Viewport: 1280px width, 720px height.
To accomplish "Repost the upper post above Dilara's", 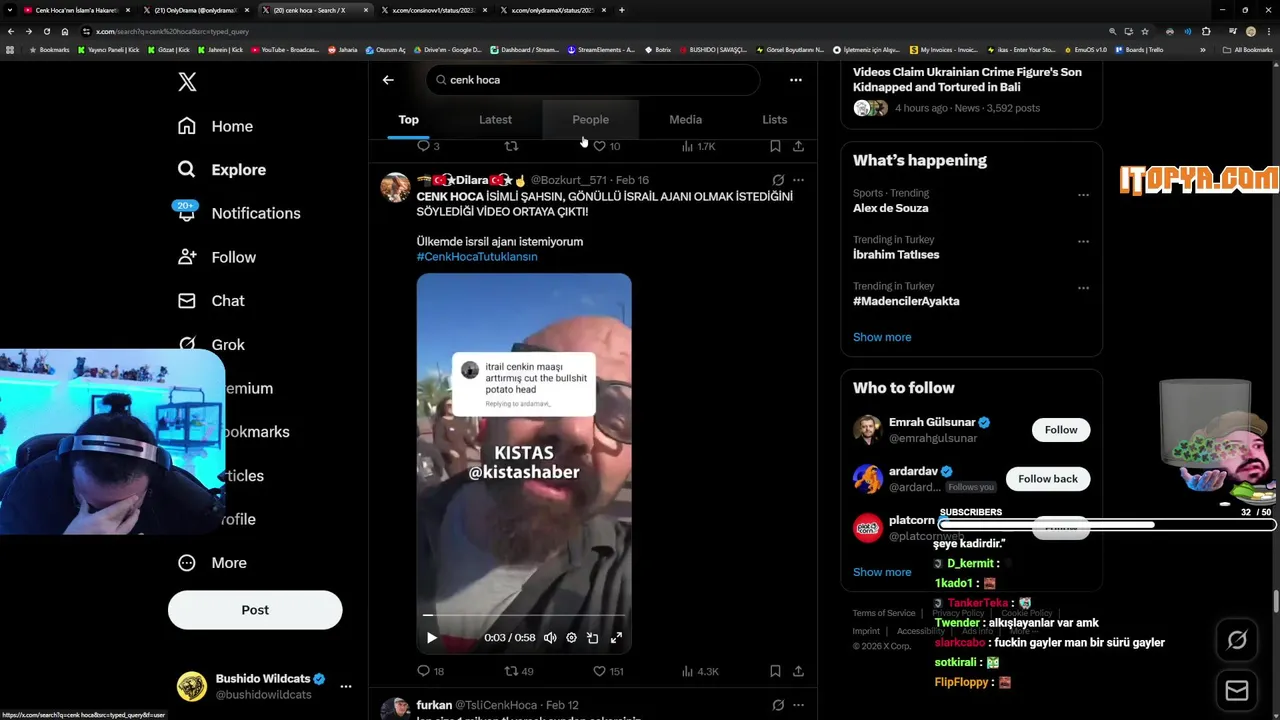I will [511, 146].
